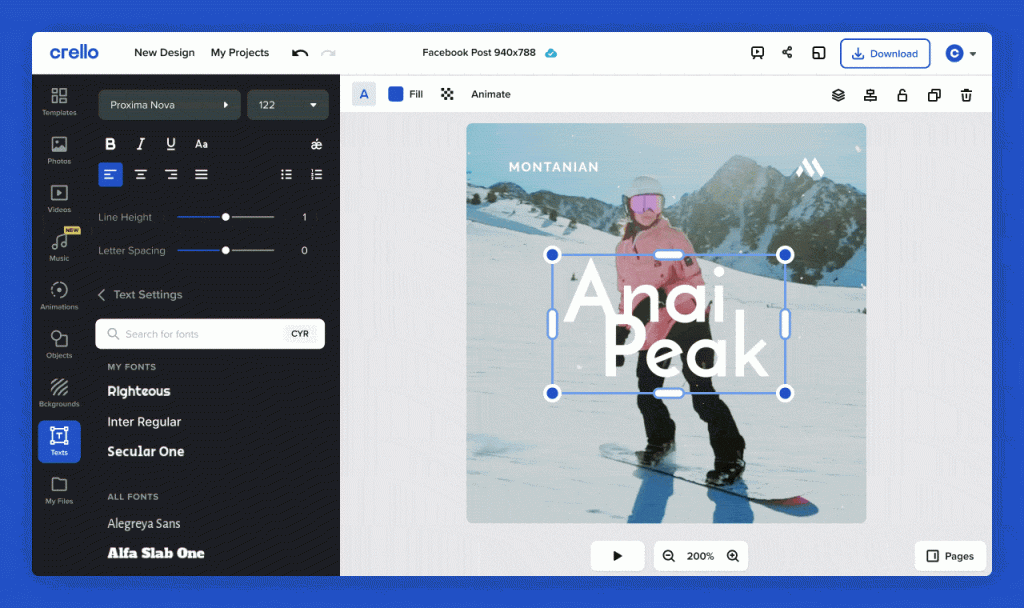Click the transparency checkerboard icon
Screen dimensions: 1024x608
(447, 94)
